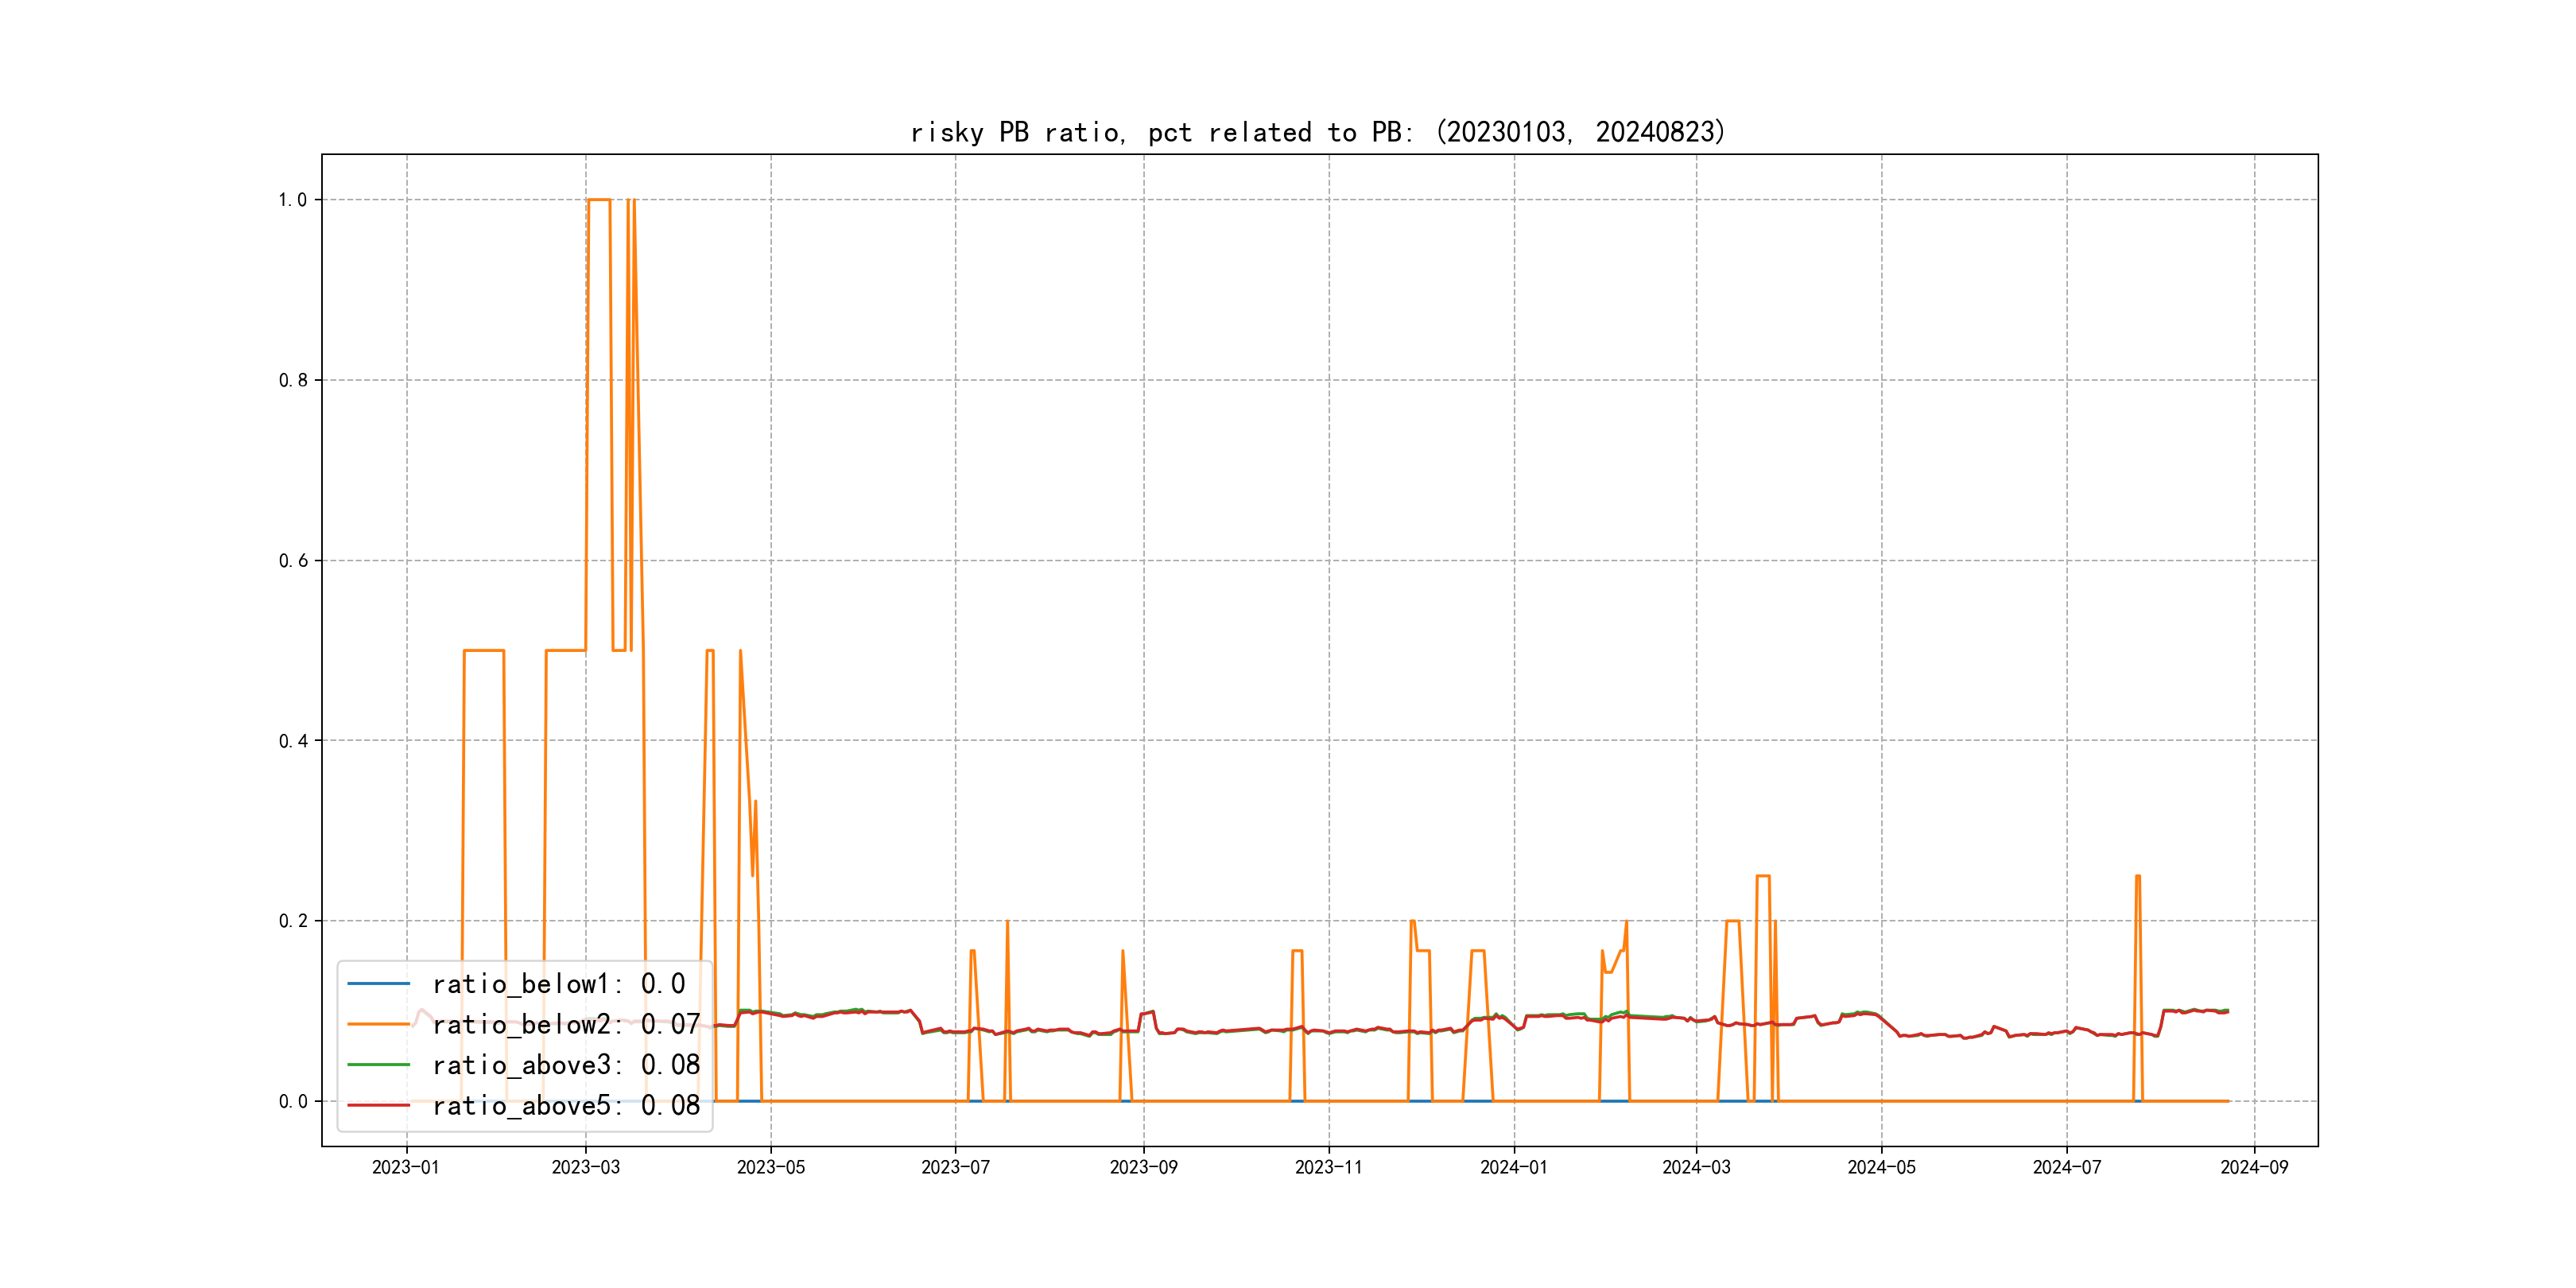
Task: Click the 0.8 y-axis tick label
Action: click(292, 380)
